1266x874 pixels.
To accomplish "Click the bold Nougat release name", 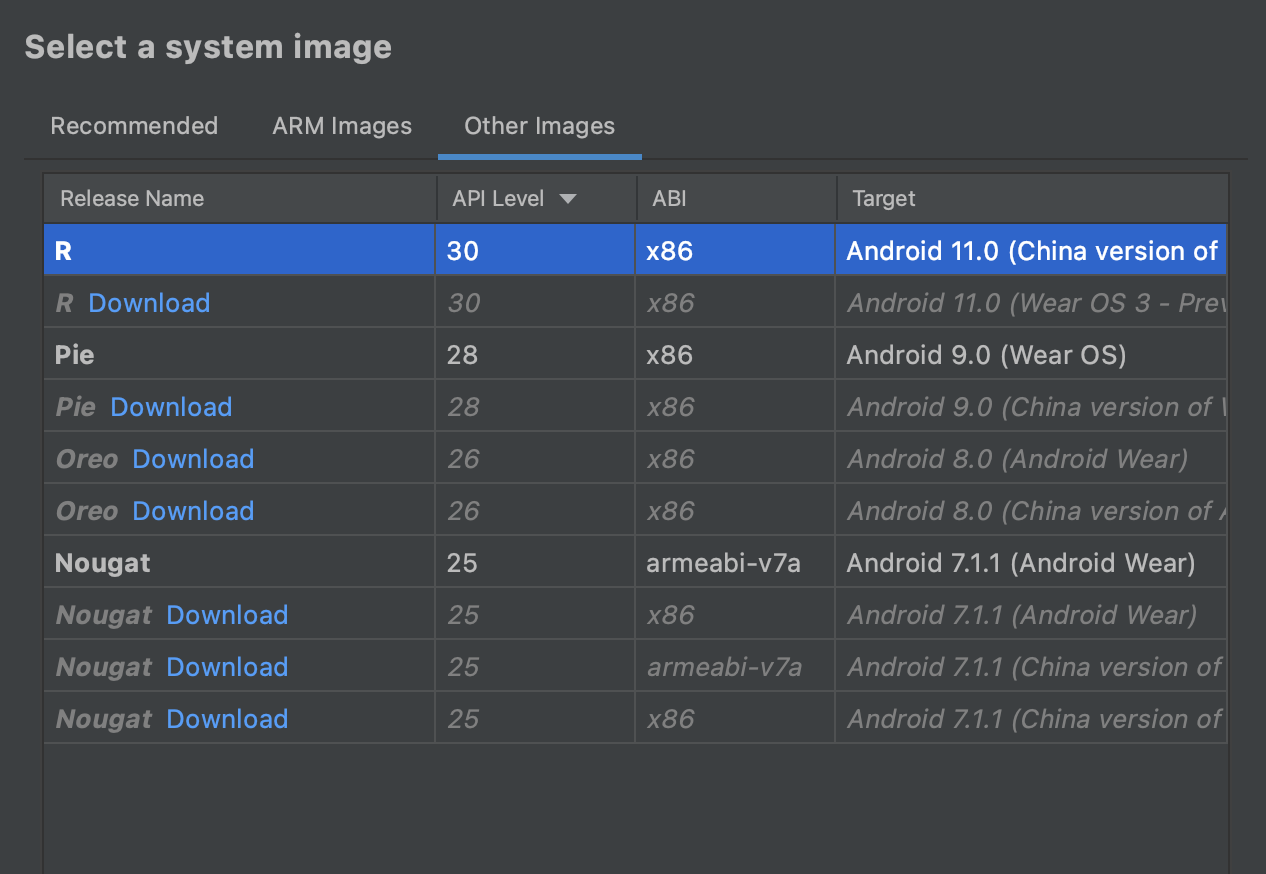I will pyautogui.click(x=103, y=563).
